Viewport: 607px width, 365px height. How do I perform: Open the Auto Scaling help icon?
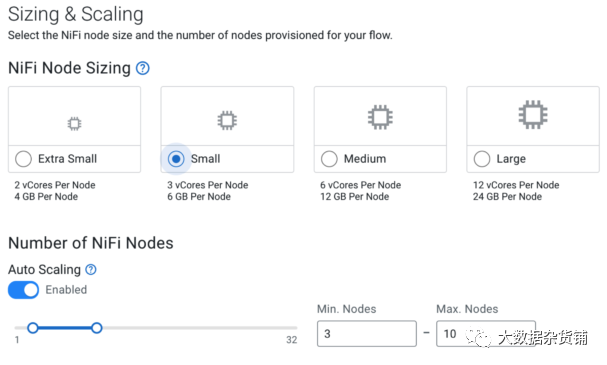tap(91, 269)
